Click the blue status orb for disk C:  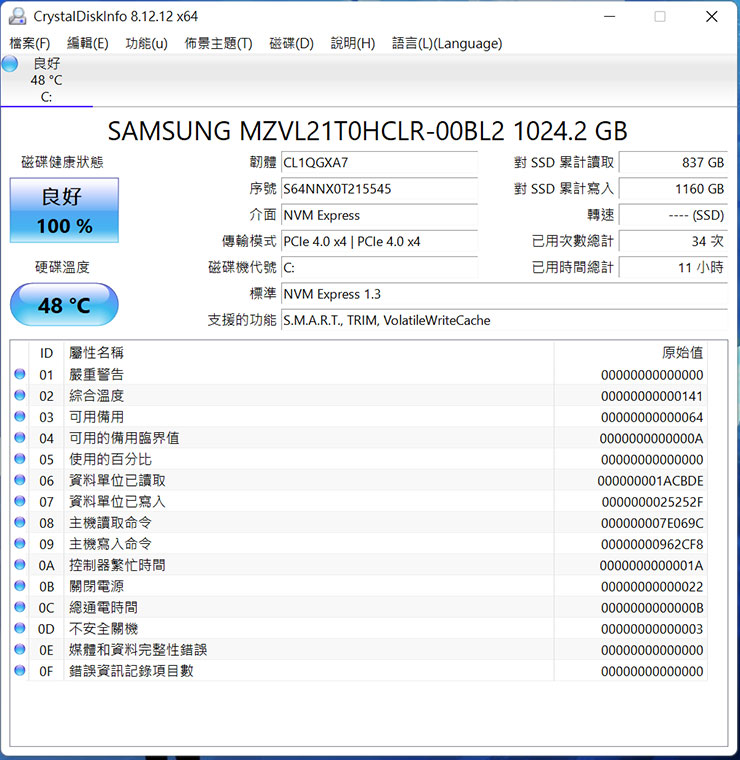coord(10,64)
